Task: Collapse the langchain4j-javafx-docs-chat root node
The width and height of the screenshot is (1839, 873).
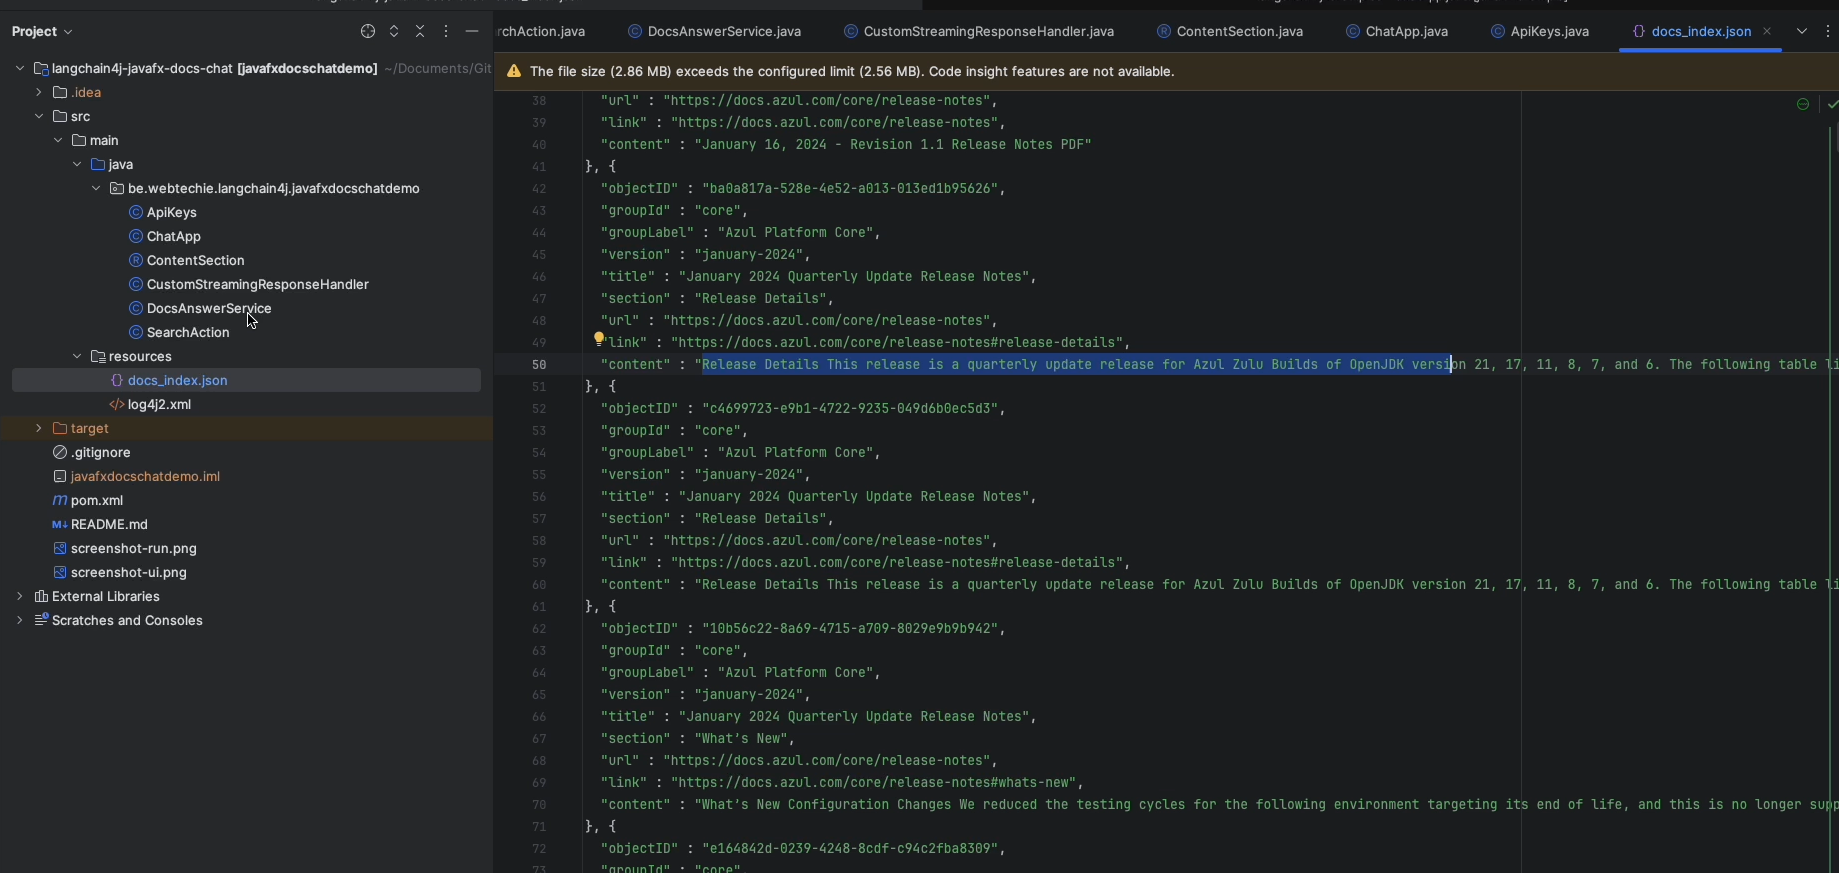Action: [x=20, y=68]
